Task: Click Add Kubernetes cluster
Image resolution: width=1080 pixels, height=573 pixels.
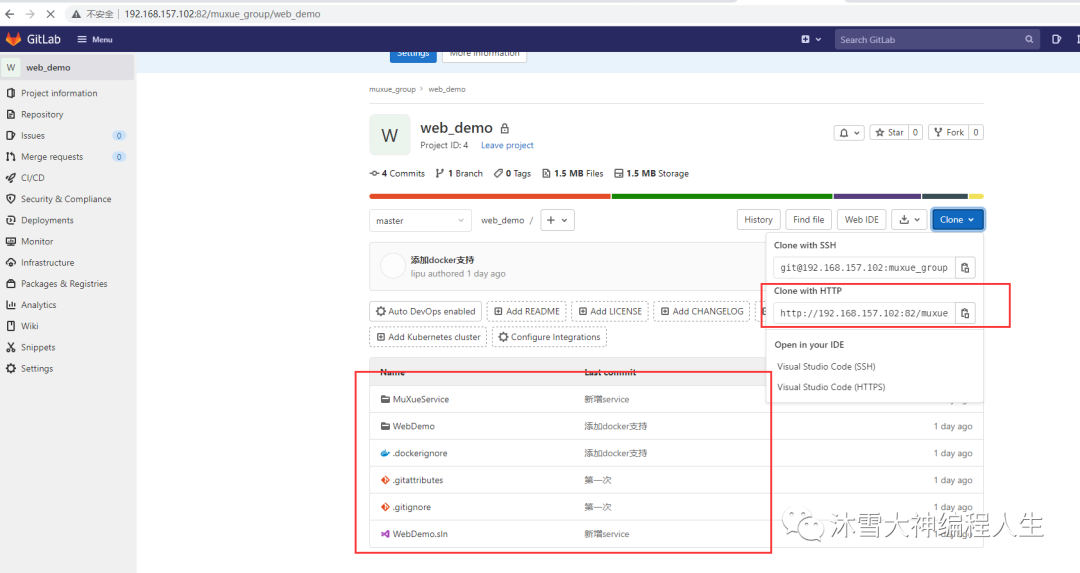Action: coord(428,337)
